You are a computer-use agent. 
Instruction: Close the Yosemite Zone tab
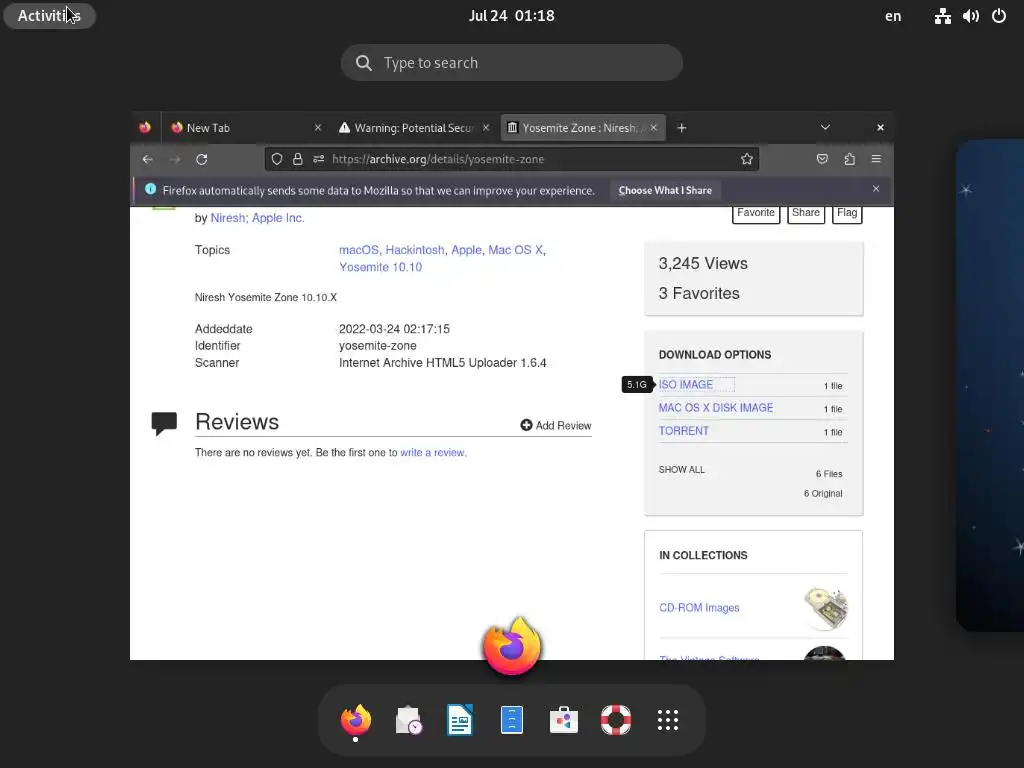pyautogui.click(x=654, y=128)
